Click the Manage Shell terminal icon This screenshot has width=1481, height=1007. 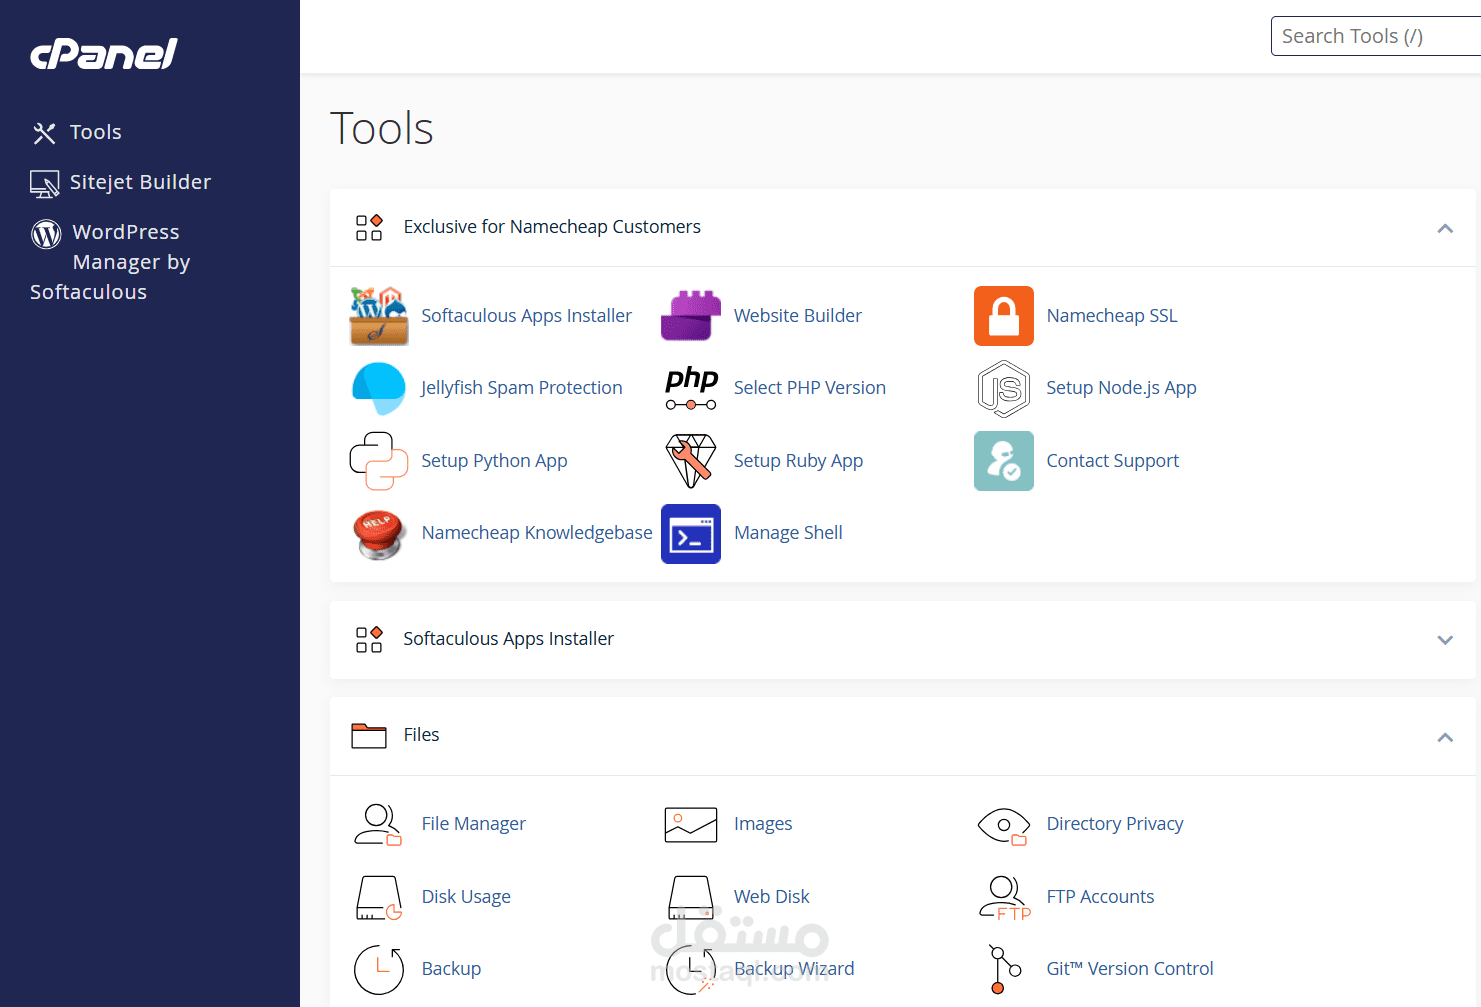pos(691,534)
